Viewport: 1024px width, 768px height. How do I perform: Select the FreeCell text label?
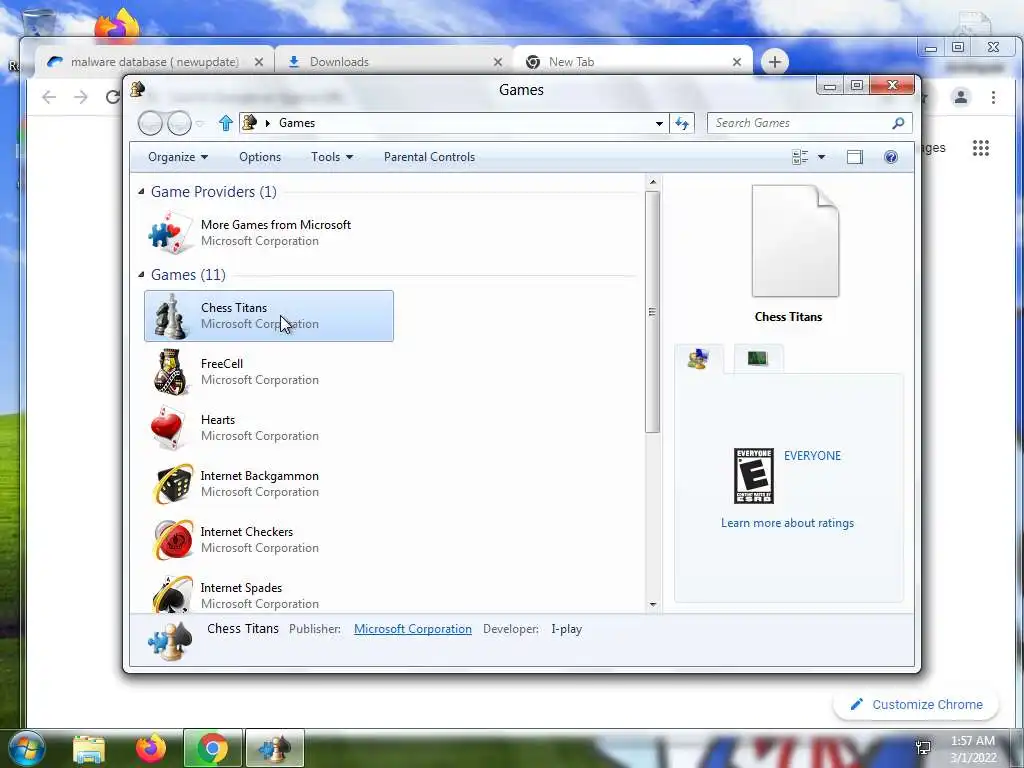coord(222,364)
